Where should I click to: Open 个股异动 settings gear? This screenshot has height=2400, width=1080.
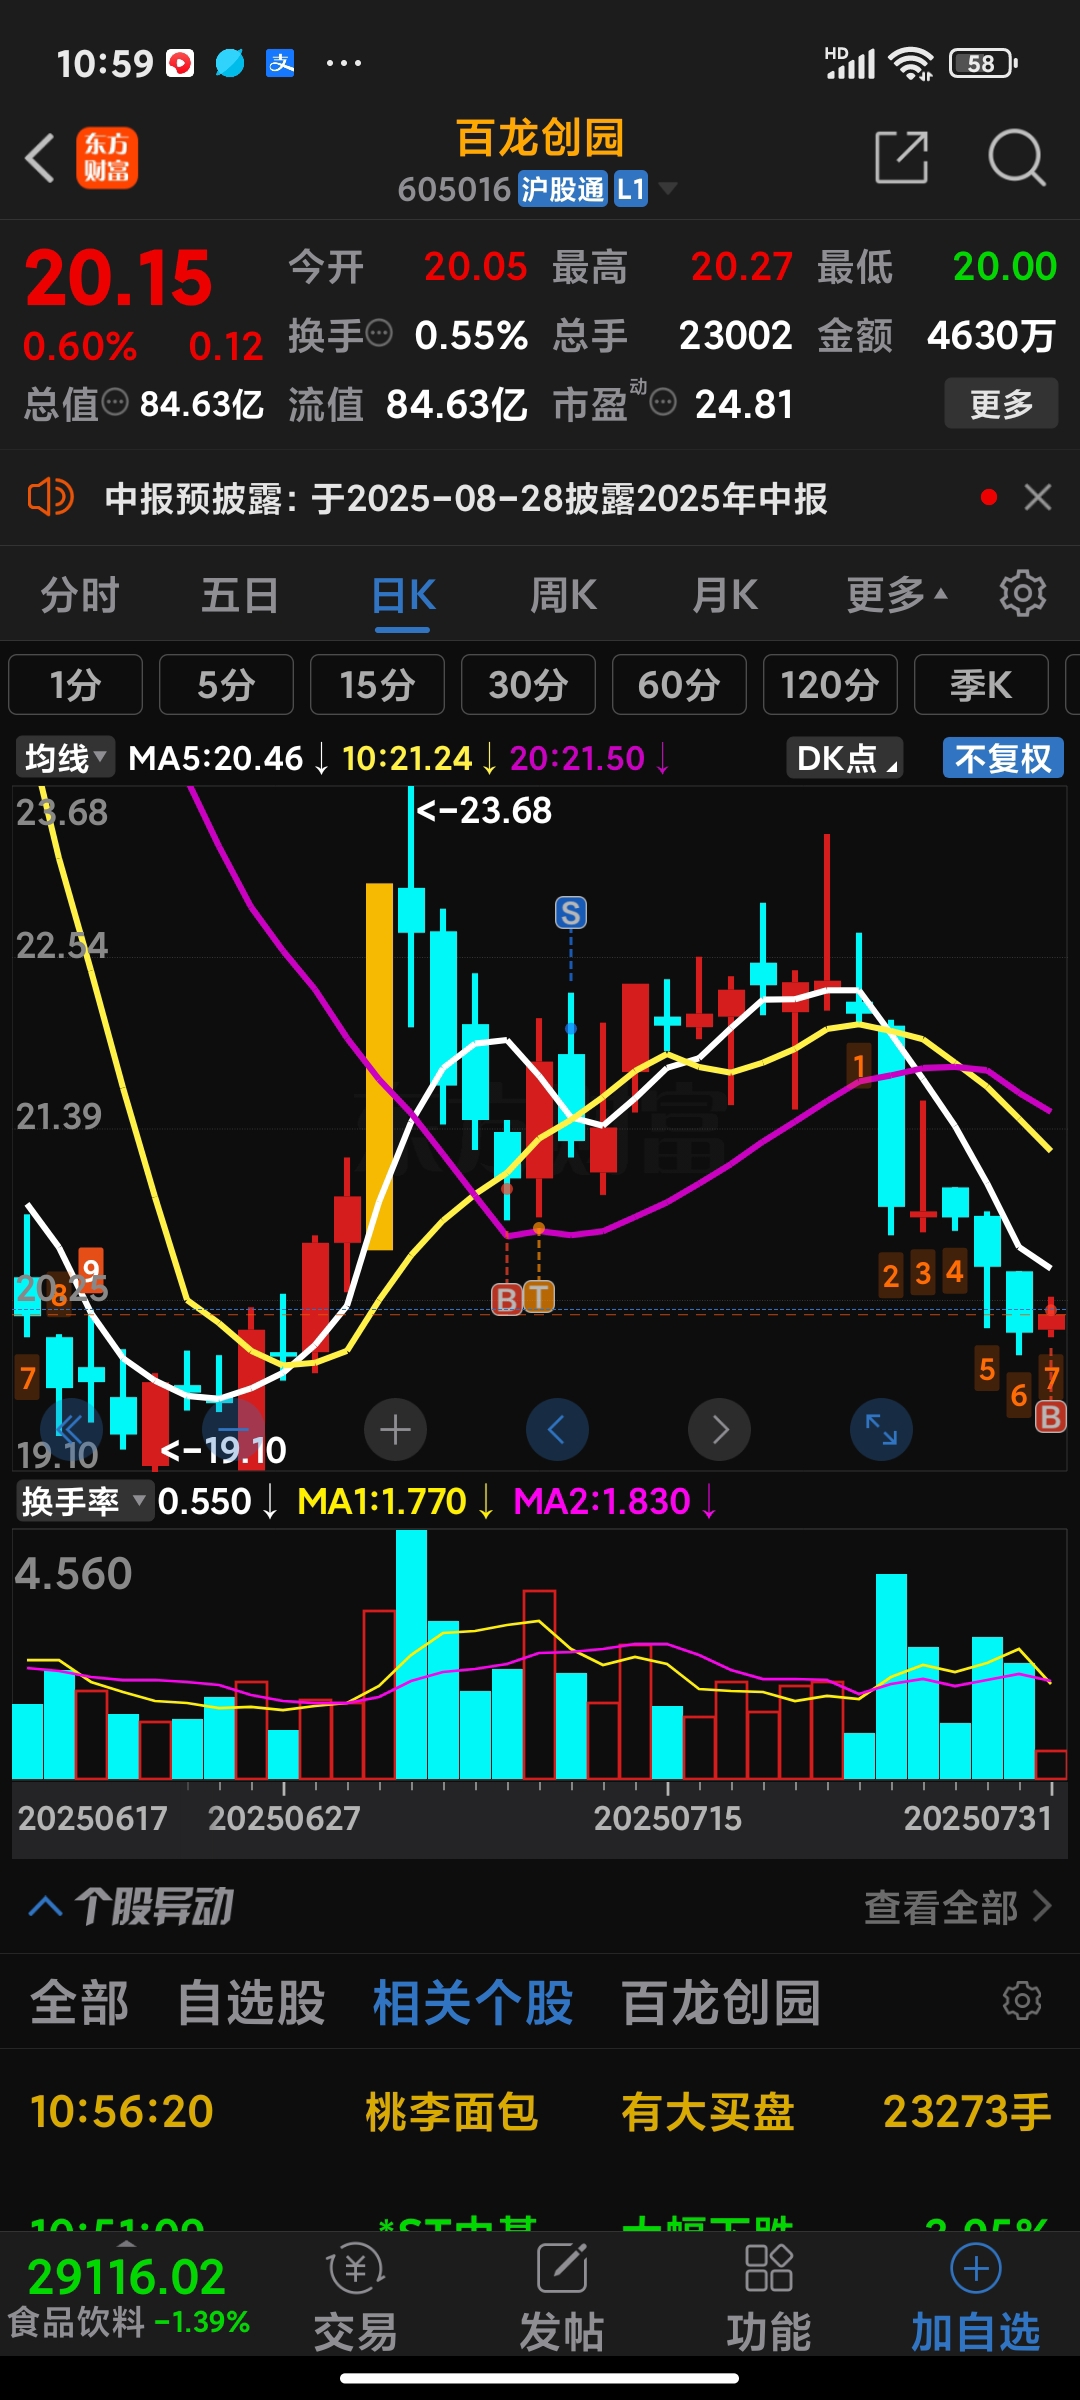tap(1022, 2001)
